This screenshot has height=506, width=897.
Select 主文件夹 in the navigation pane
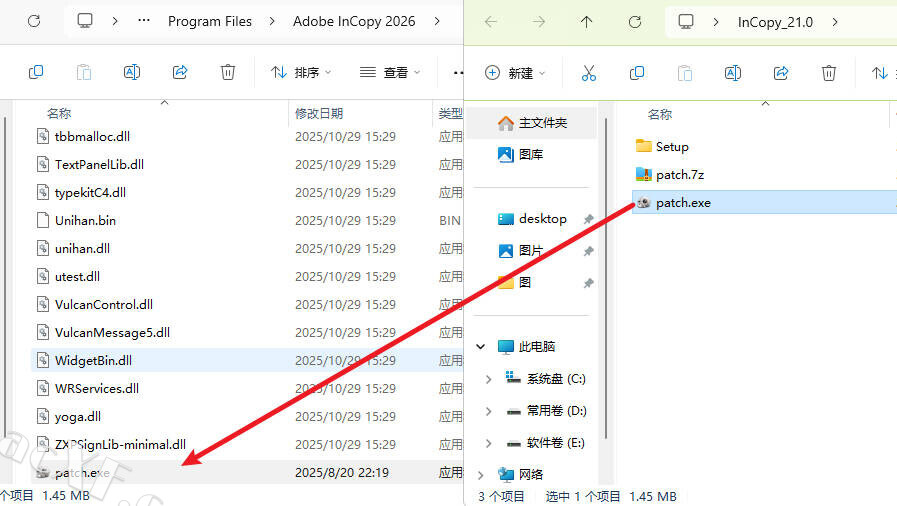pos(542,123)
